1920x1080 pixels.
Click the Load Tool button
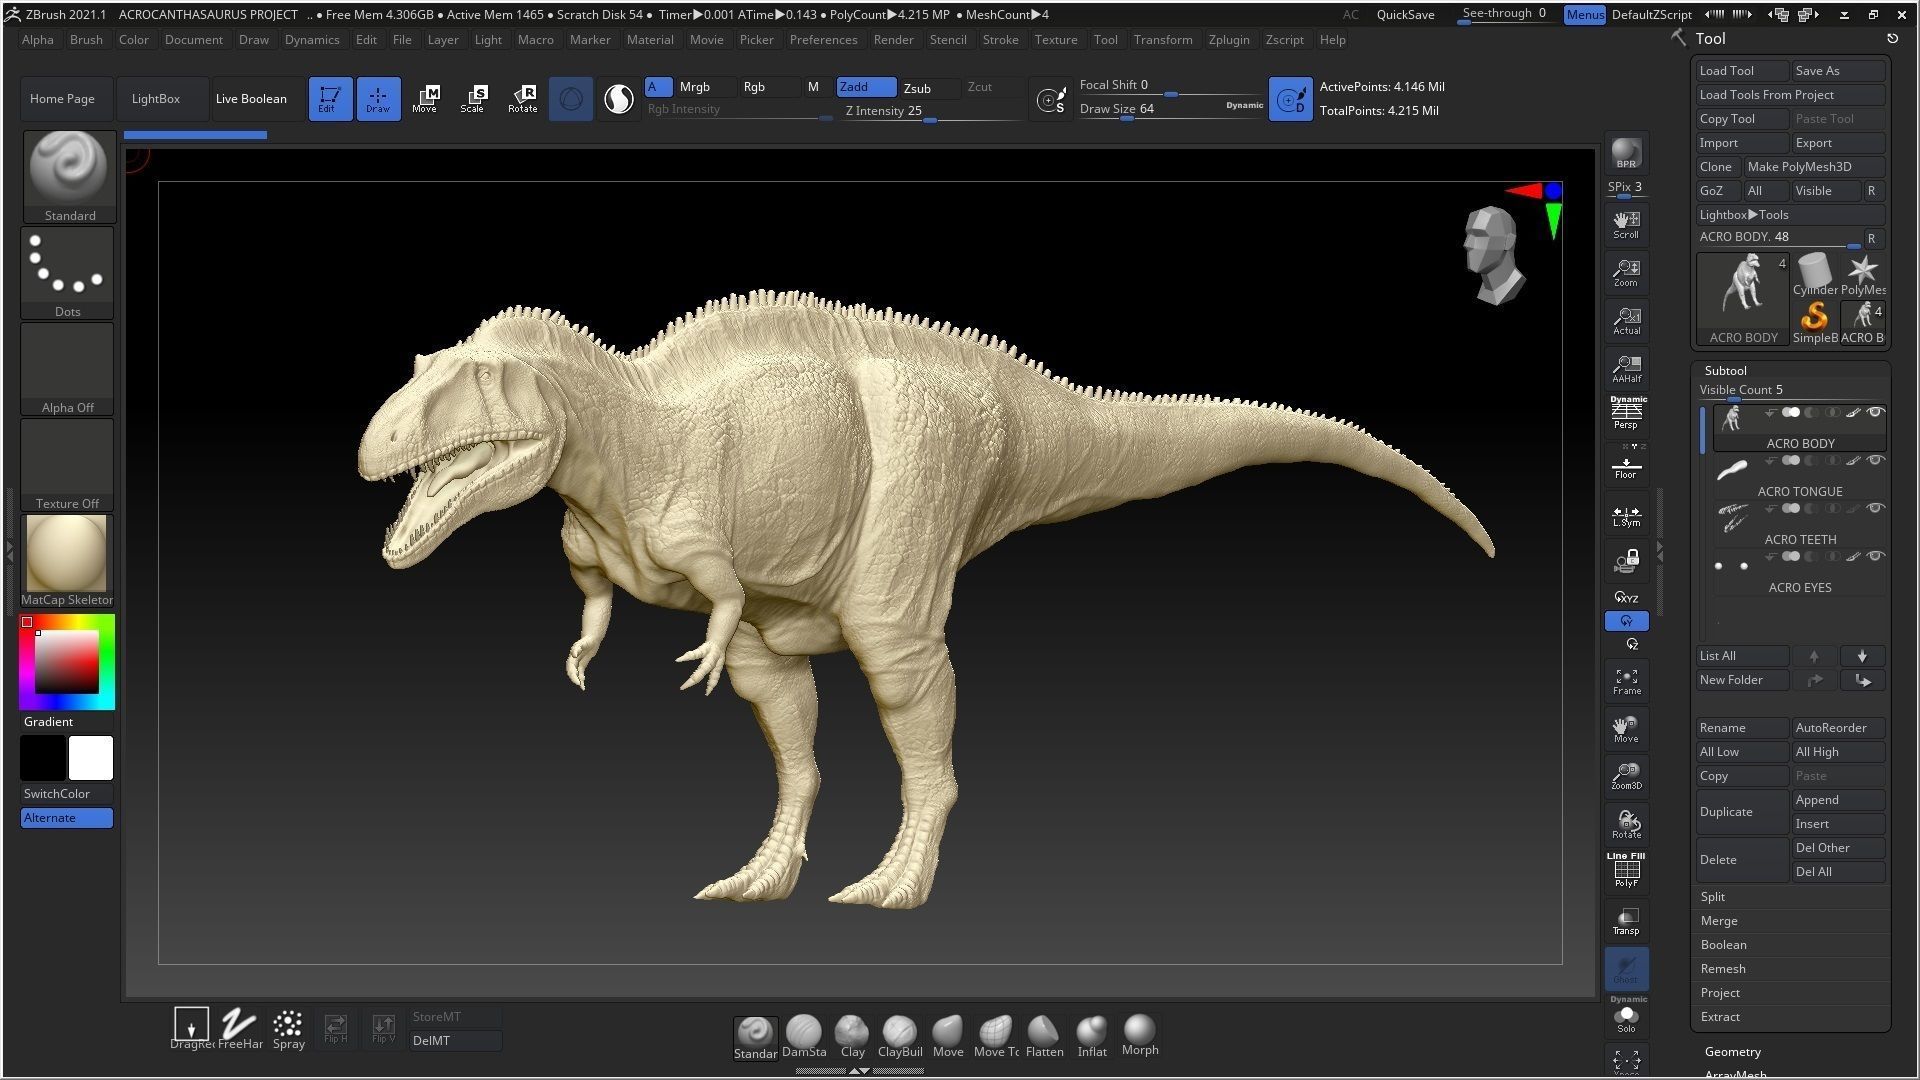tap(1742, 71)
